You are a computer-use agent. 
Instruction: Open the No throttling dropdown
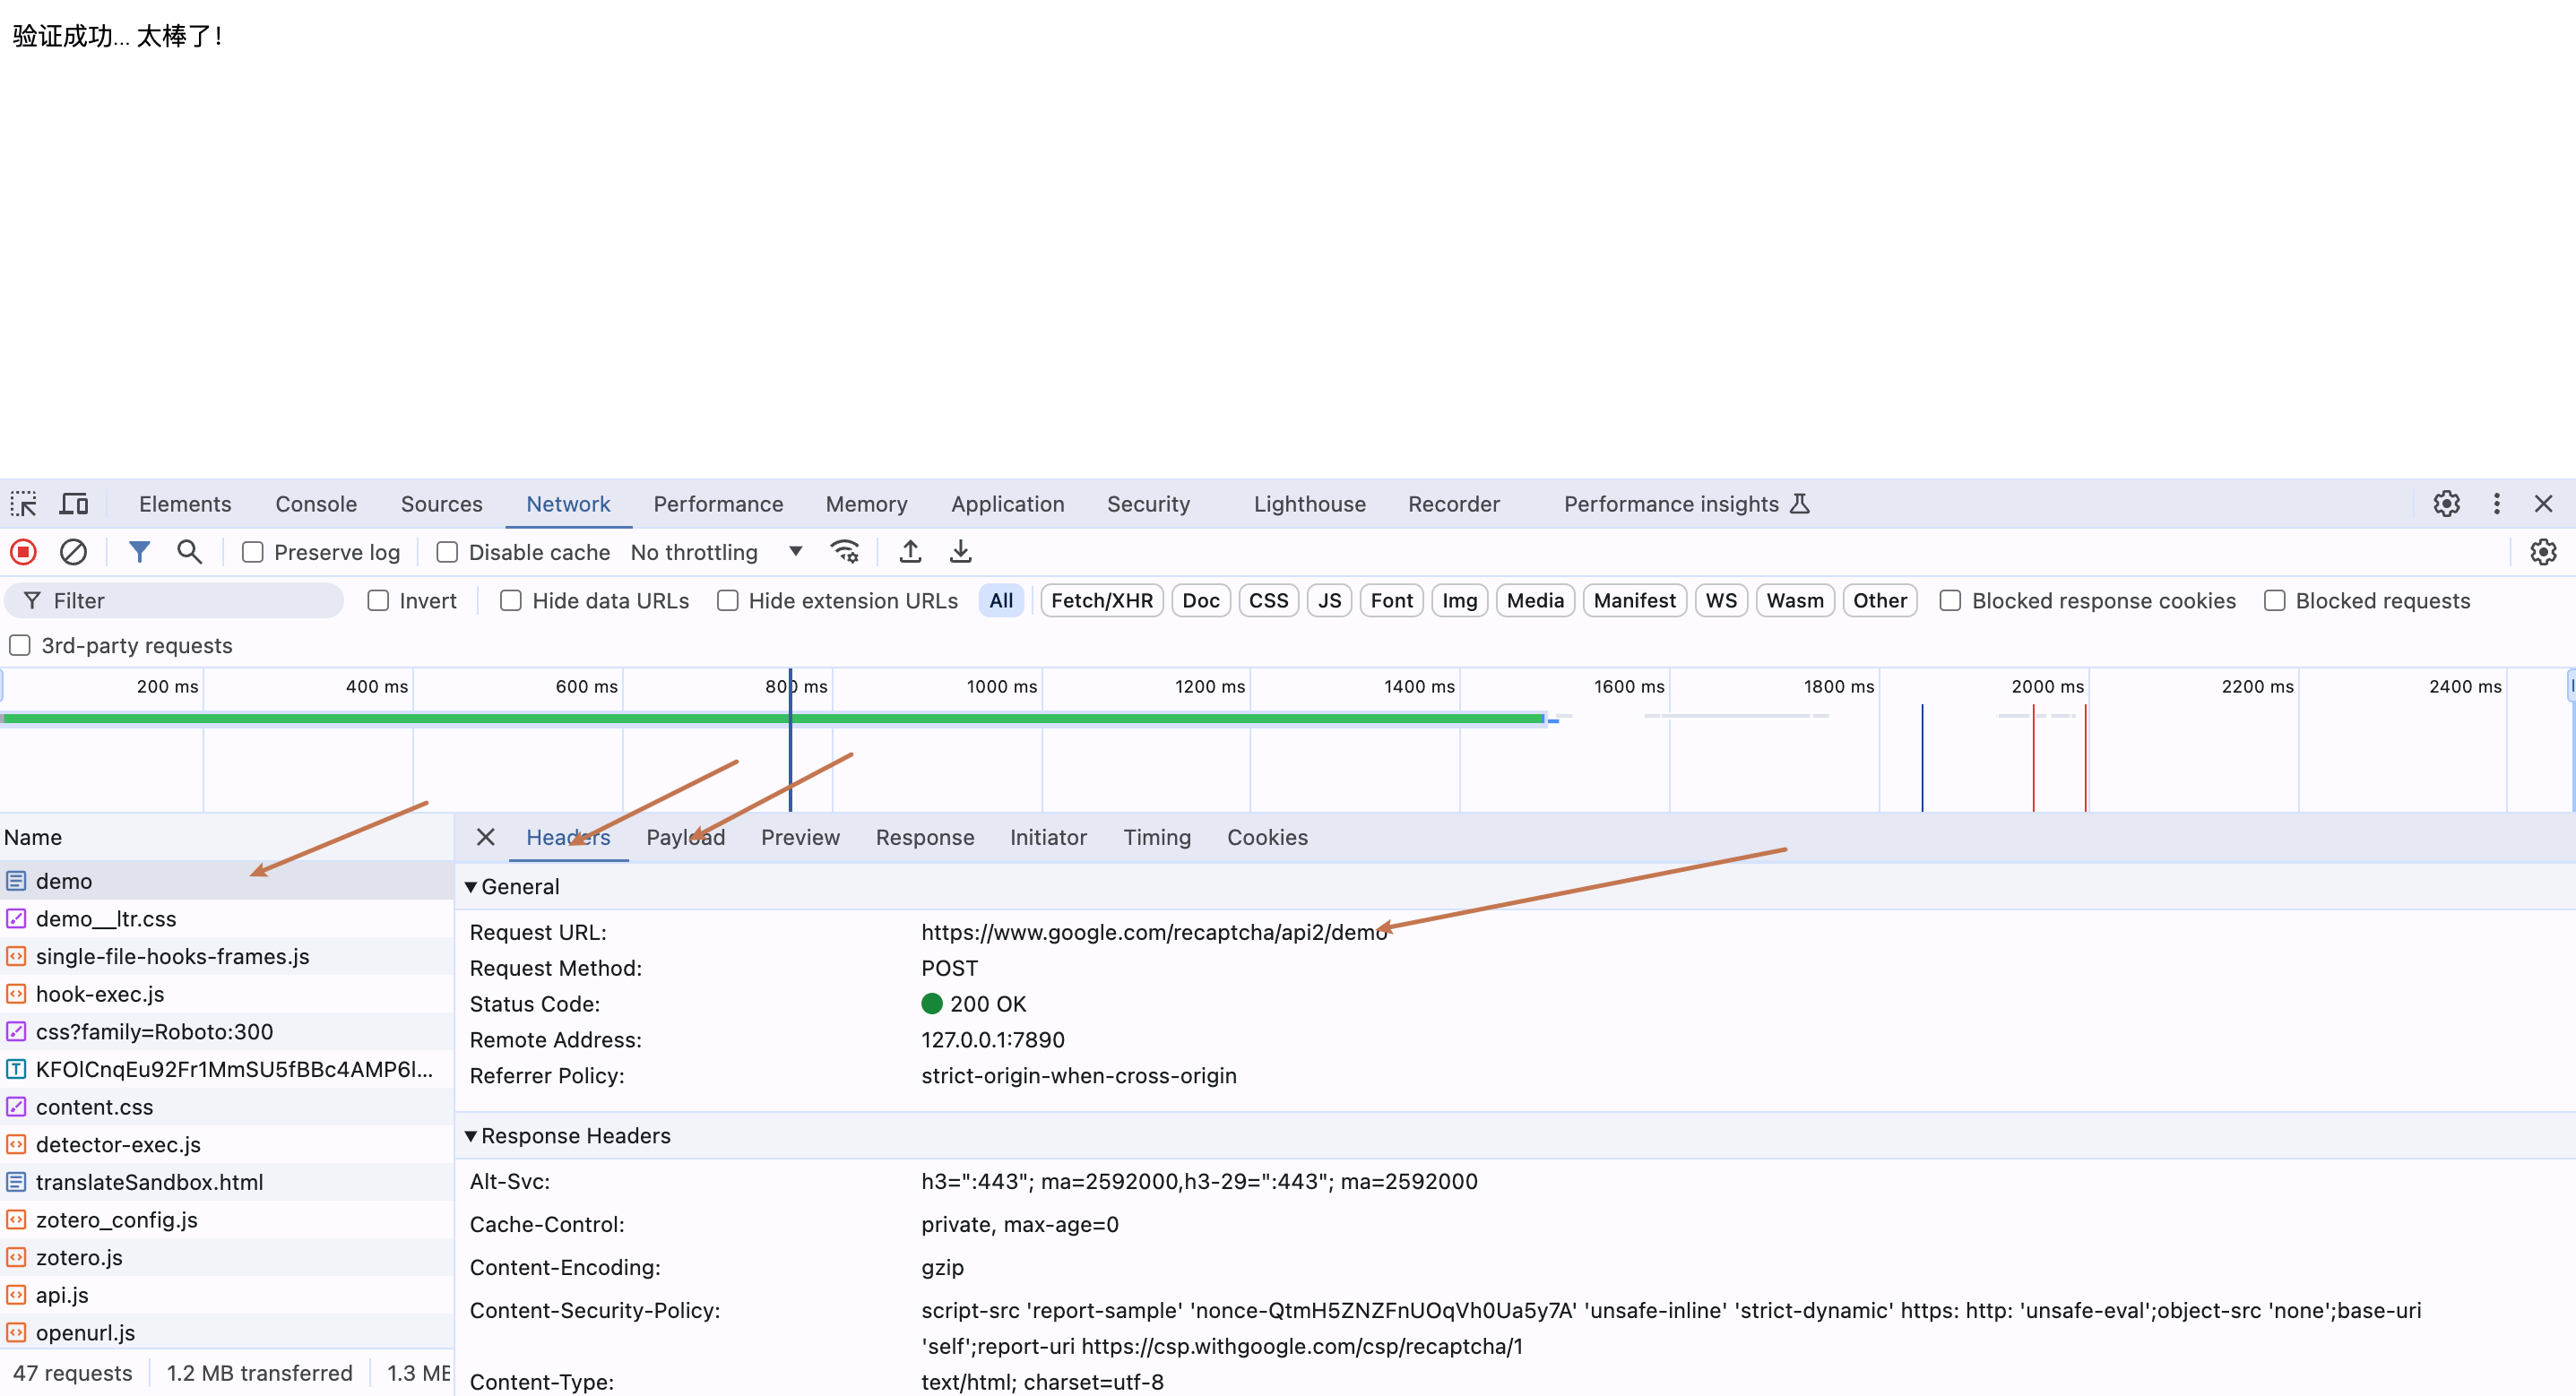point(716,552)
